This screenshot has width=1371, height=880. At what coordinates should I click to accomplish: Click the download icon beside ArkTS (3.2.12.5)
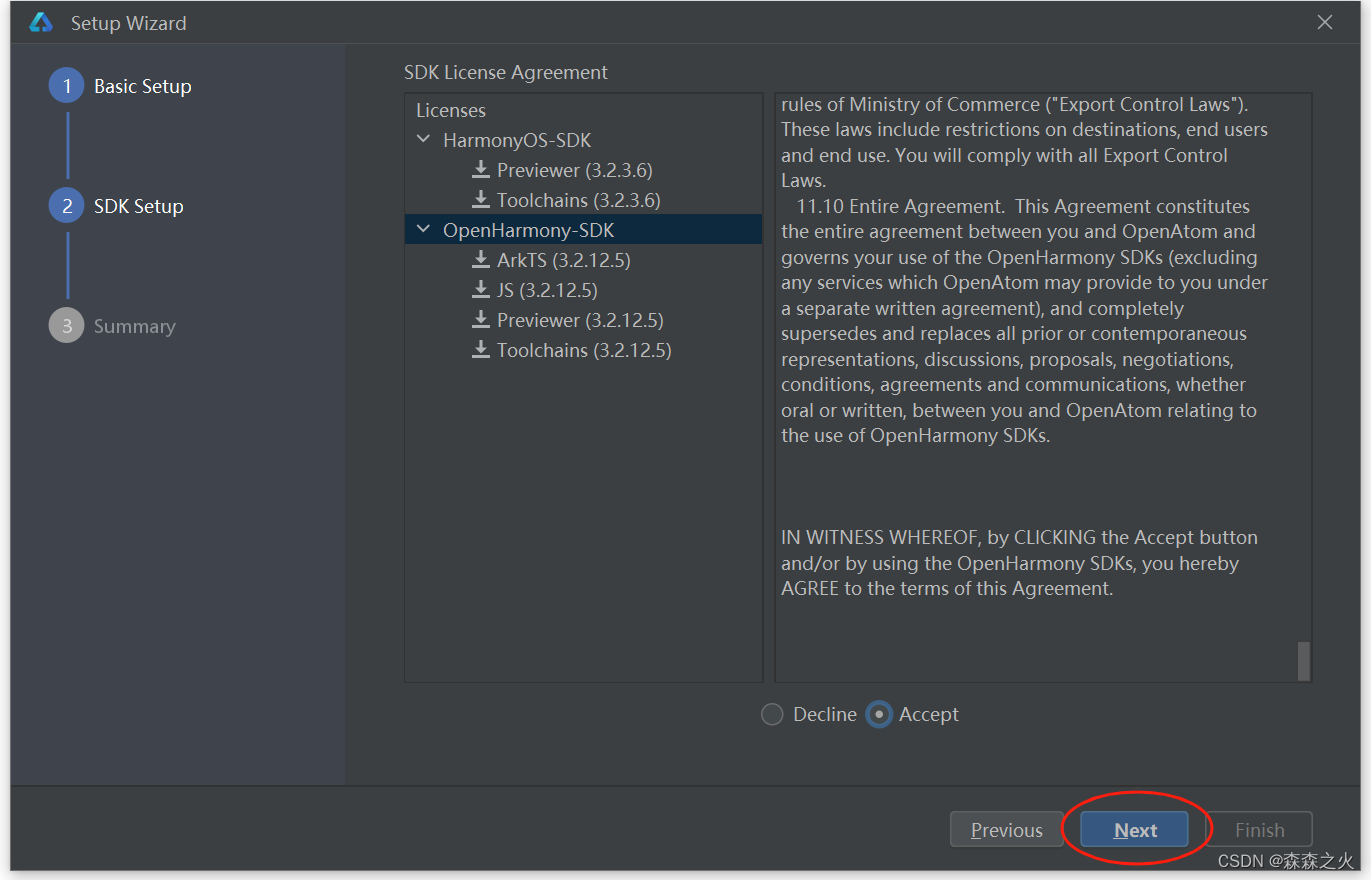[481, 260]
